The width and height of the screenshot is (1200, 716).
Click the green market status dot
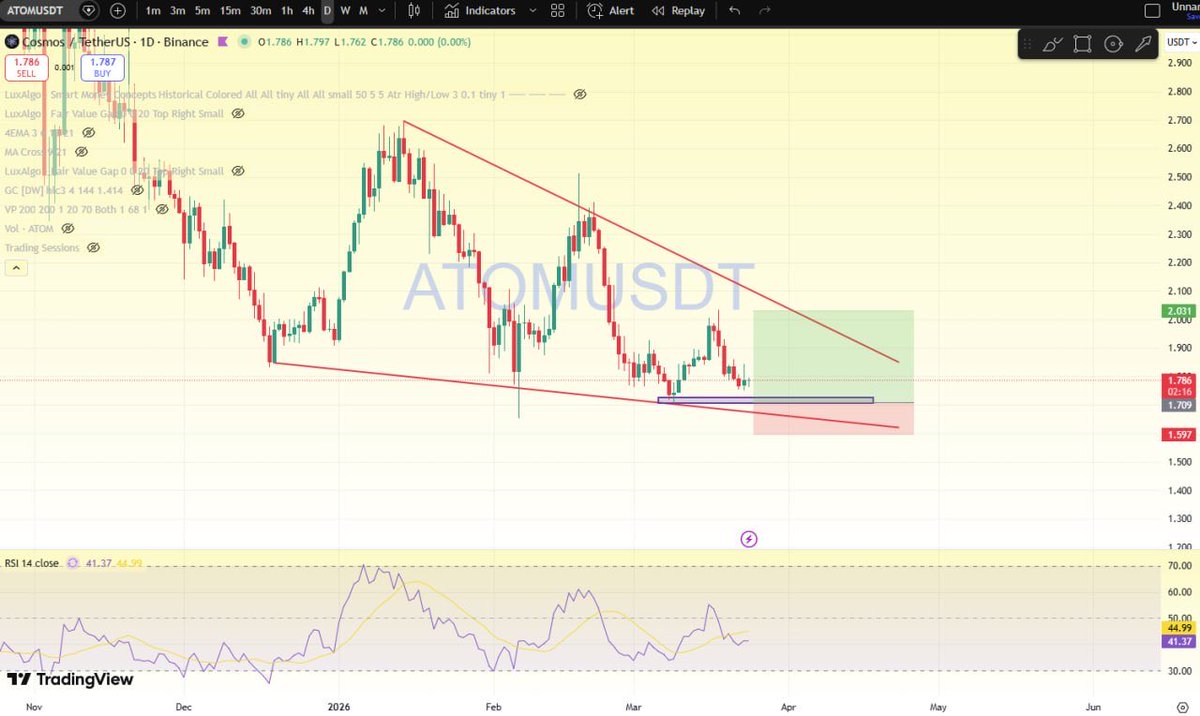pos(243,42)
